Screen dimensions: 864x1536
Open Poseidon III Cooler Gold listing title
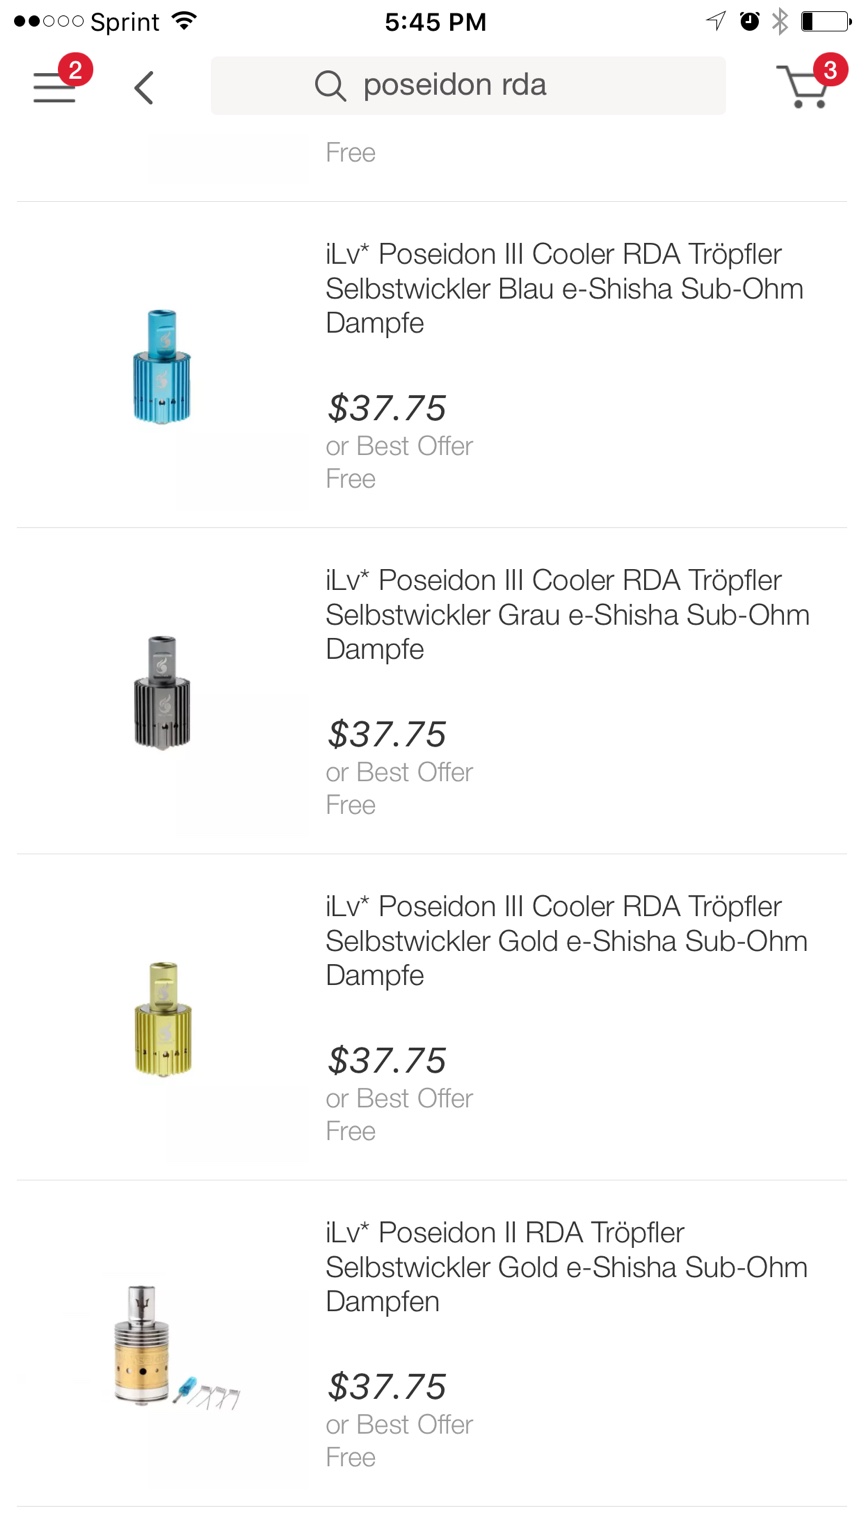click(x=566, y=940)
